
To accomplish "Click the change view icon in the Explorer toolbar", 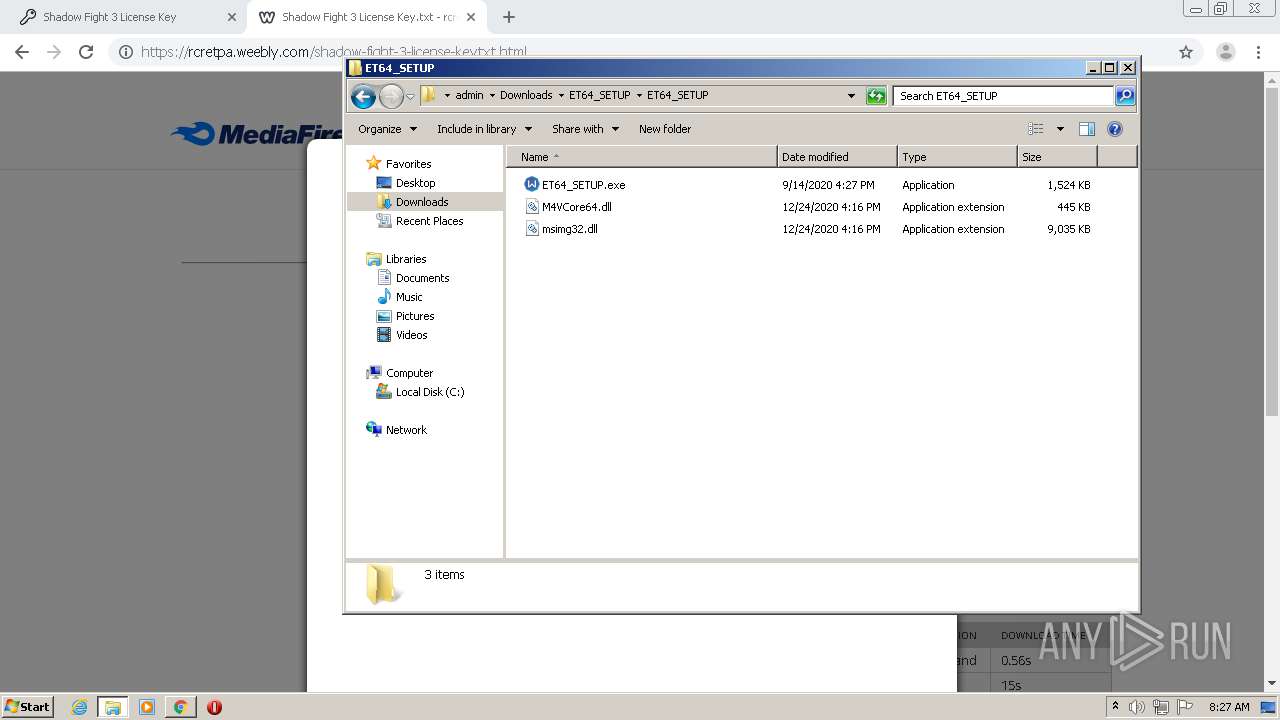I will (1036, 129).
